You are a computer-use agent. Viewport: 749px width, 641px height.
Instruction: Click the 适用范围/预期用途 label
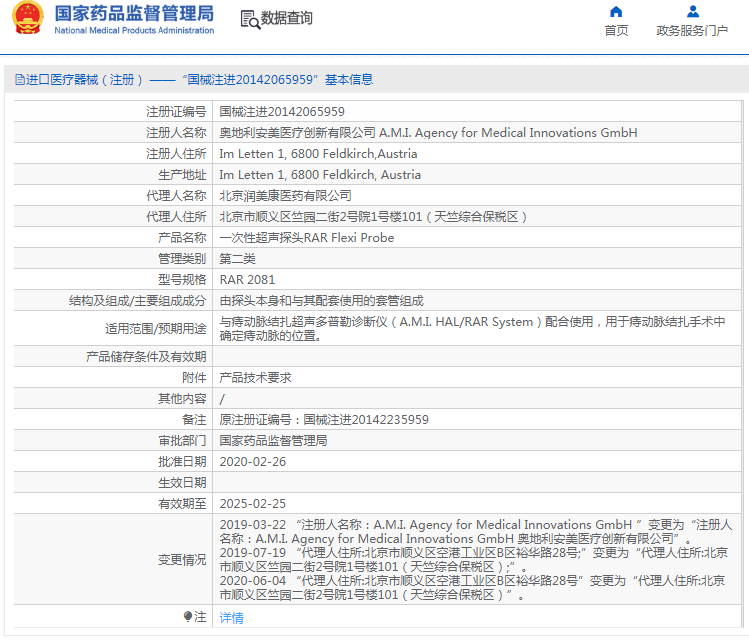[156, 329]
